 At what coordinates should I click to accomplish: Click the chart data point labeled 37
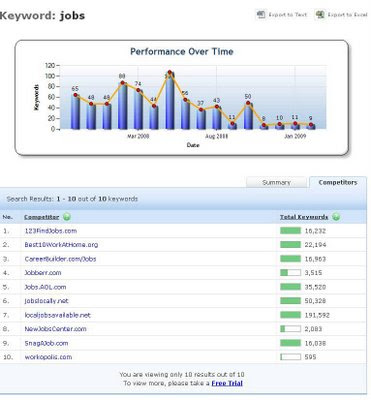tap(201, 110)
